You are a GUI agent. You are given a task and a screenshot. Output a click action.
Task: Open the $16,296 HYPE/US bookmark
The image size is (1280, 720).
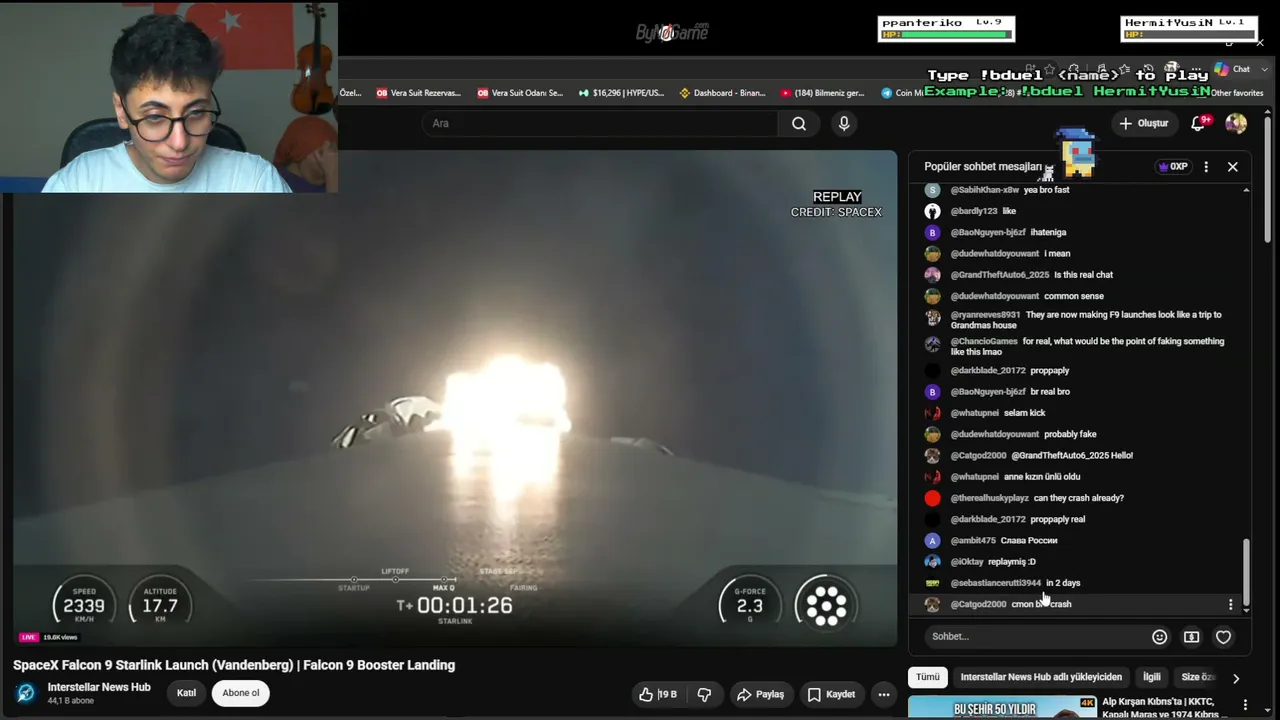tap(621, 93)
